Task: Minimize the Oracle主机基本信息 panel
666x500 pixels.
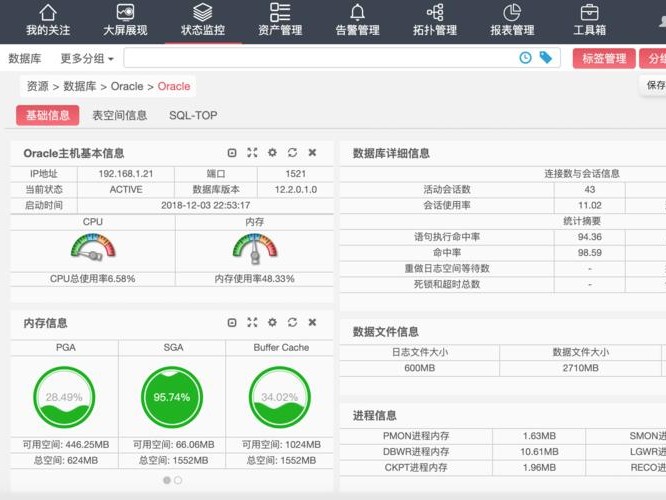Action: pyautogui.click(x=232, y=153)
